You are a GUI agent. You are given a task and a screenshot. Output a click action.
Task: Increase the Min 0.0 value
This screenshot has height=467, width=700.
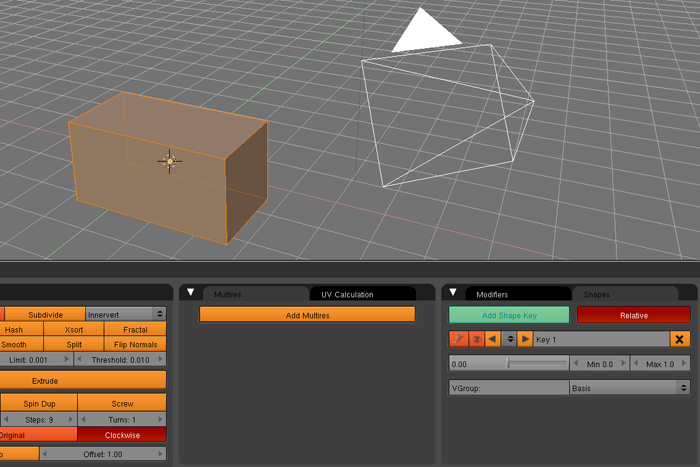(x=623, y=364)
